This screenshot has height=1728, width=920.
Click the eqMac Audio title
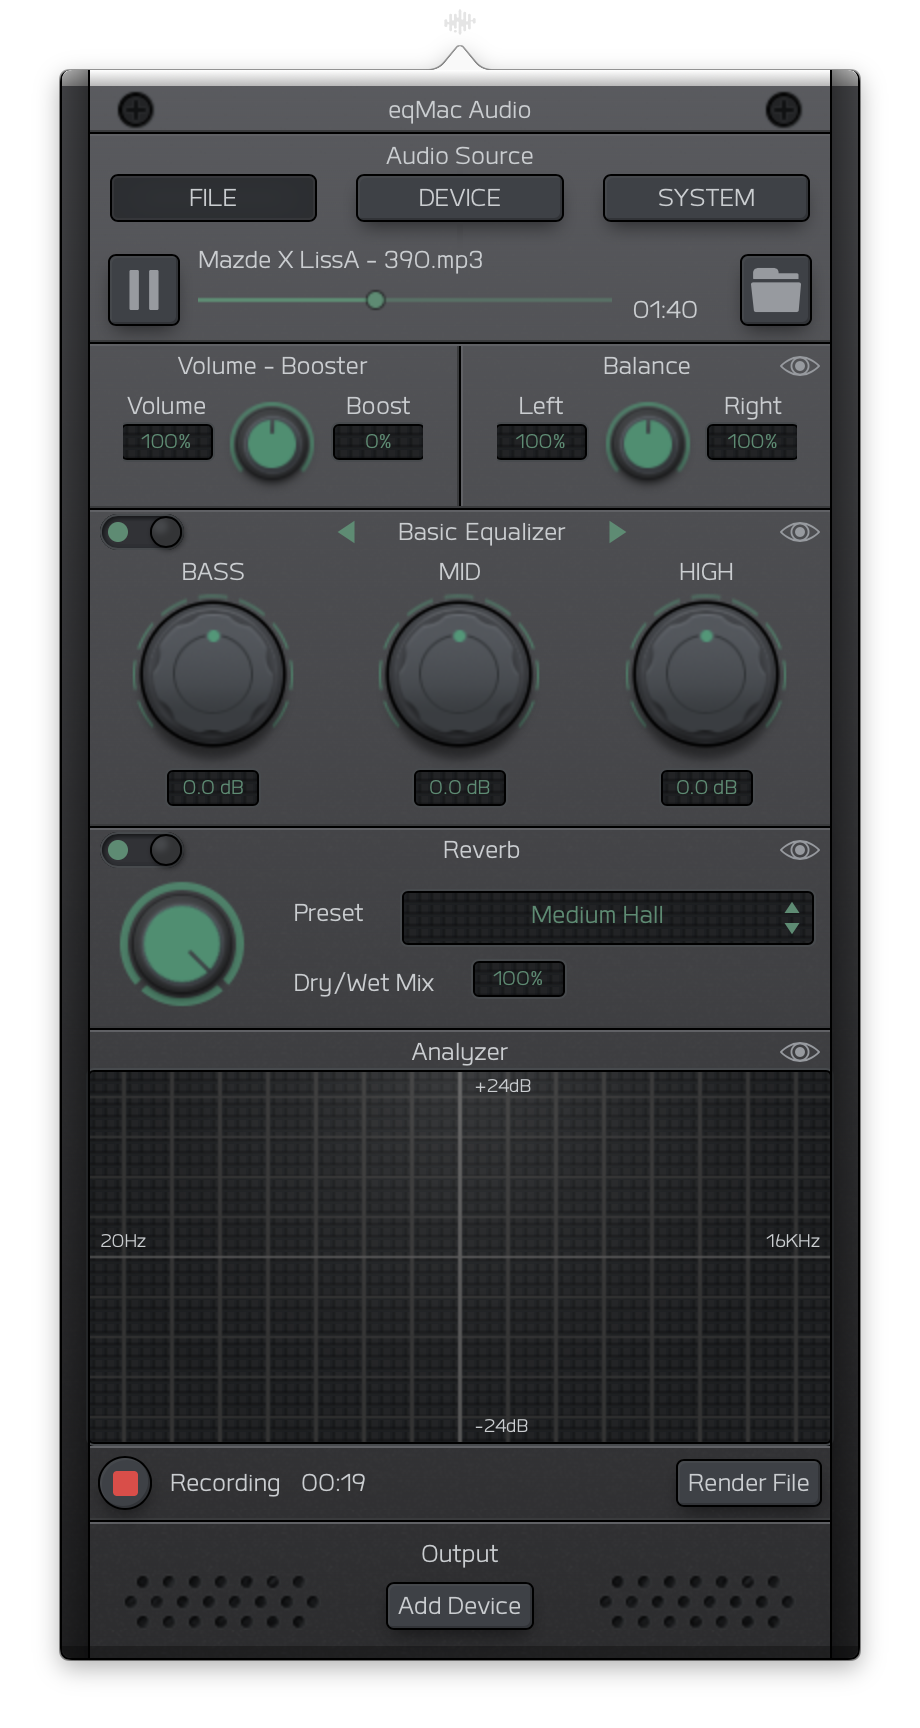pyautogui.click(x=460, y=110)
